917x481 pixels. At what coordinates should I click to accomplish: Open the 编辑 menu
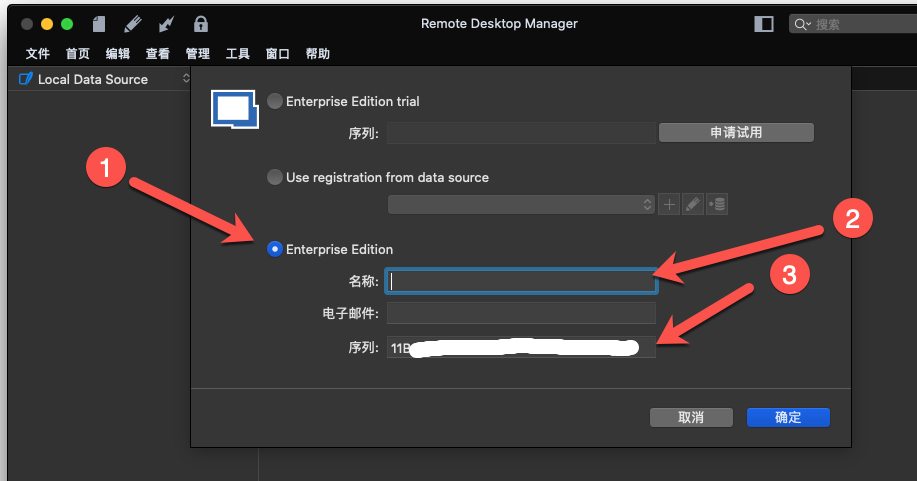(118, 54)
